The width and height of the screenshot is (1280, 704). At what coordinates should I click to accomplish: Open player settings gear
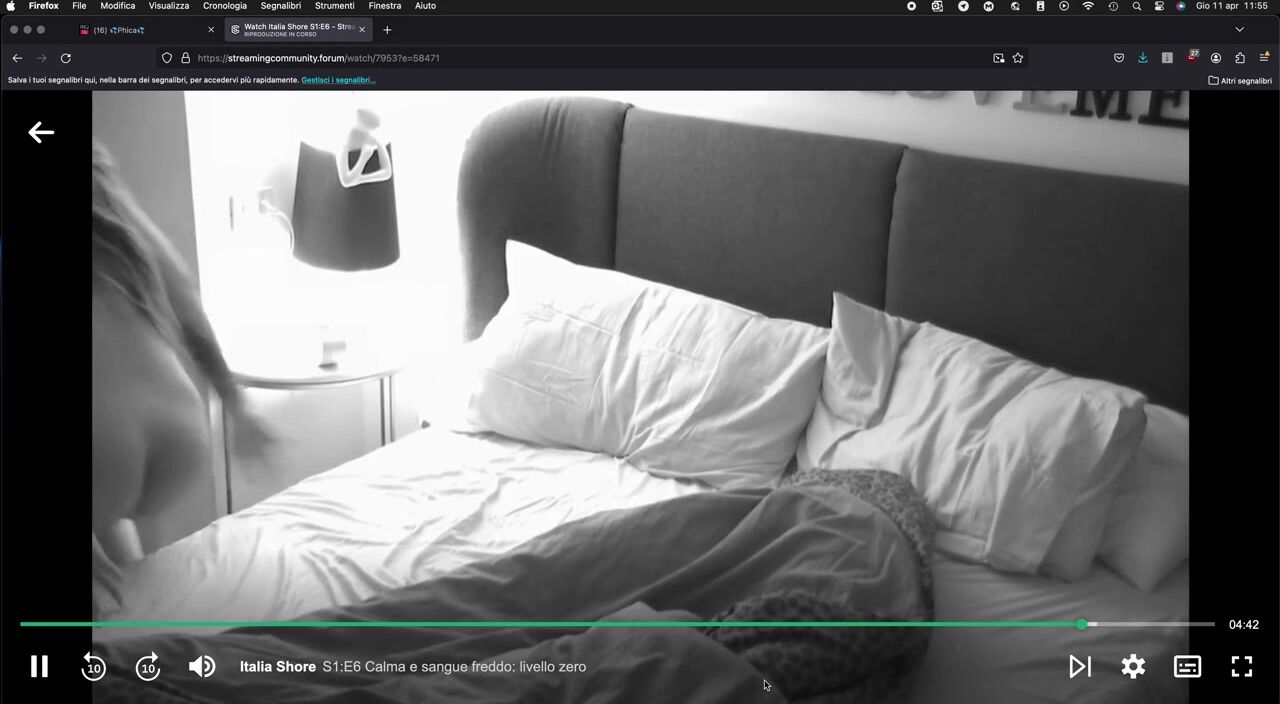pyautogui.click(x=1133, y=666)
